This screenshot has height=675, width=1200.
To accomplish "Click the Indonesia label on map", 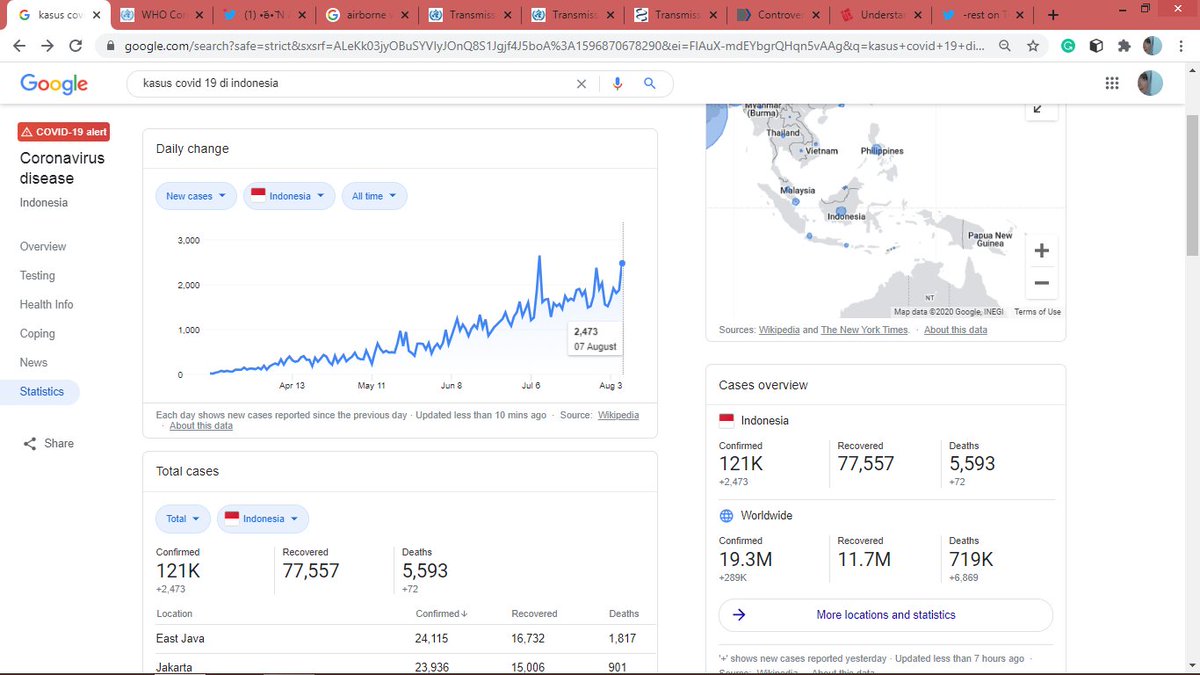I will coord(846,217).
